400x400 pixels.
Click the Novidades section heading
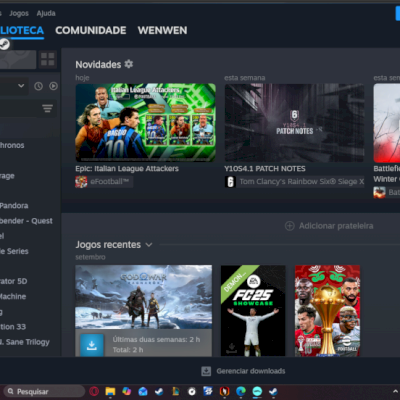coord(98,64)
